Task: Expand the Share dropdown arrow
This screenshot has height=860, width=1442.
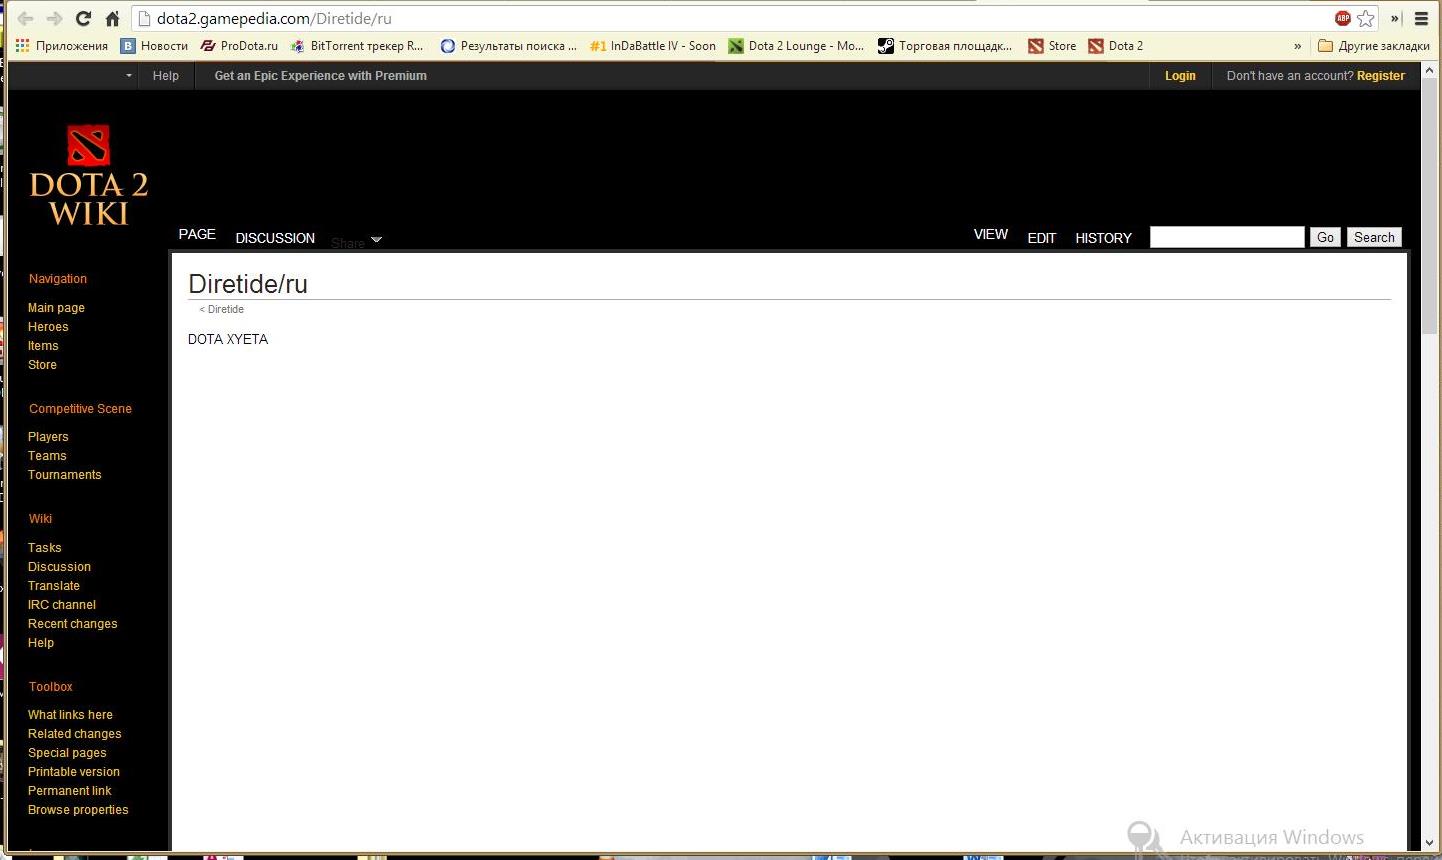Action: 376,240
